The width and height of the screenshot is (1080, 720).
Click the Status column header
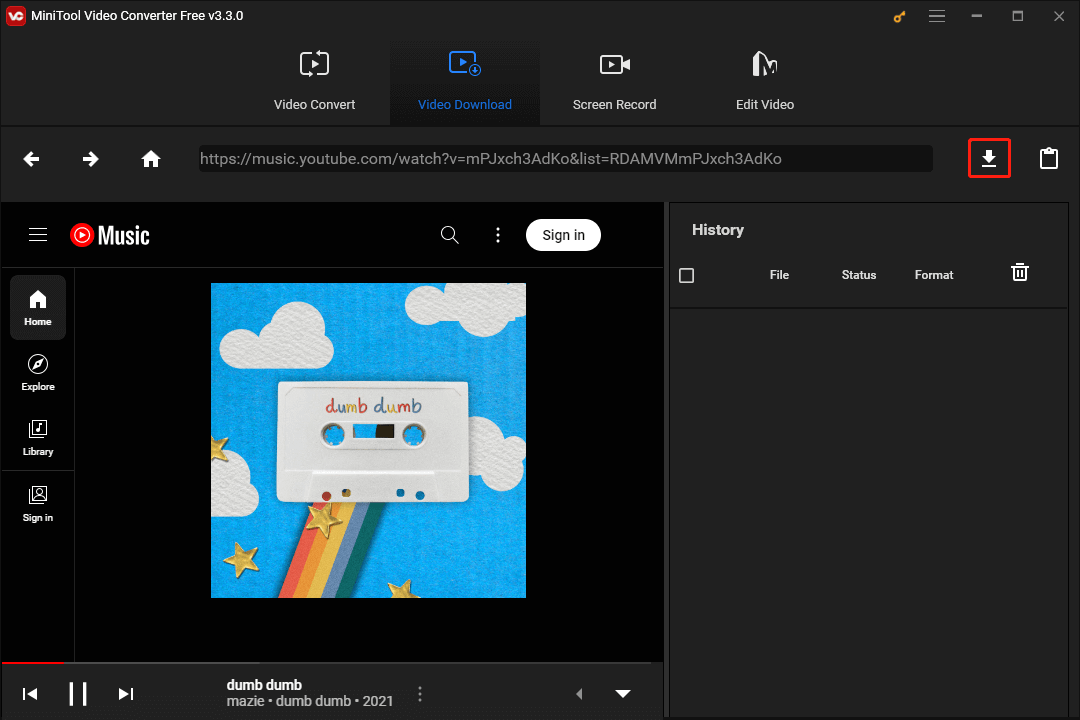[859, 275]
